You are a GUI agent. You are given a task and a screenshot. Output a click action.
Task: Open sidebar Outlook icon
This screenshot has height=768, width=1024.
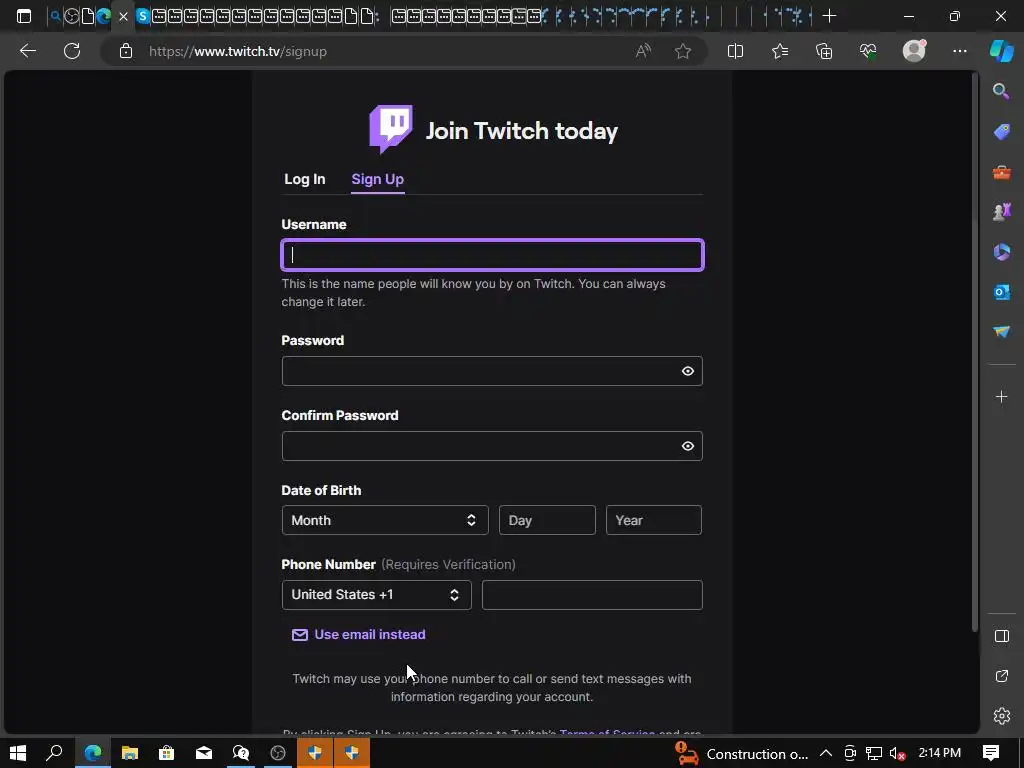[1002, 292]
